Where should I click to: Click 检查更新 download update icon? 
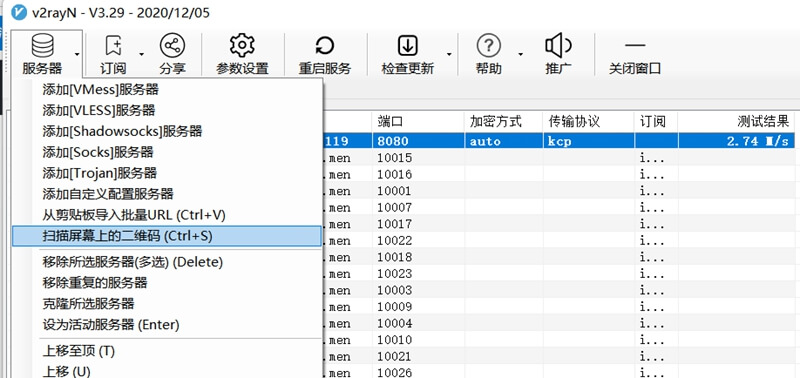[x=407, y=46]
